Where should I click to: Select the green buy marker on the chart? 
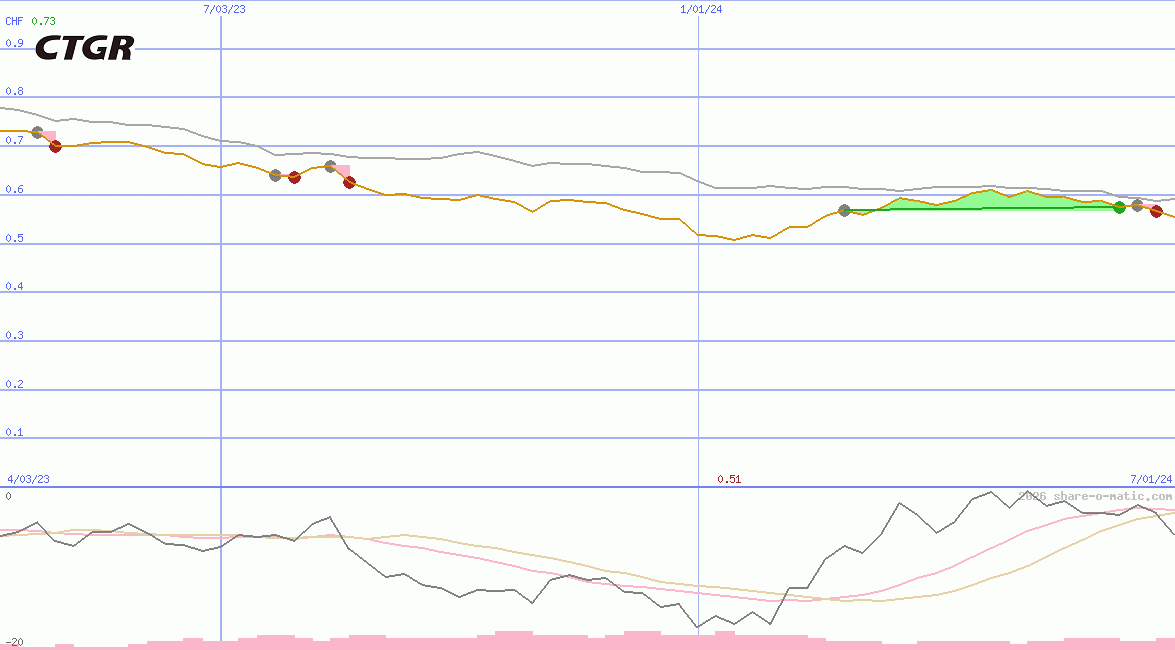pos(1118,208)
